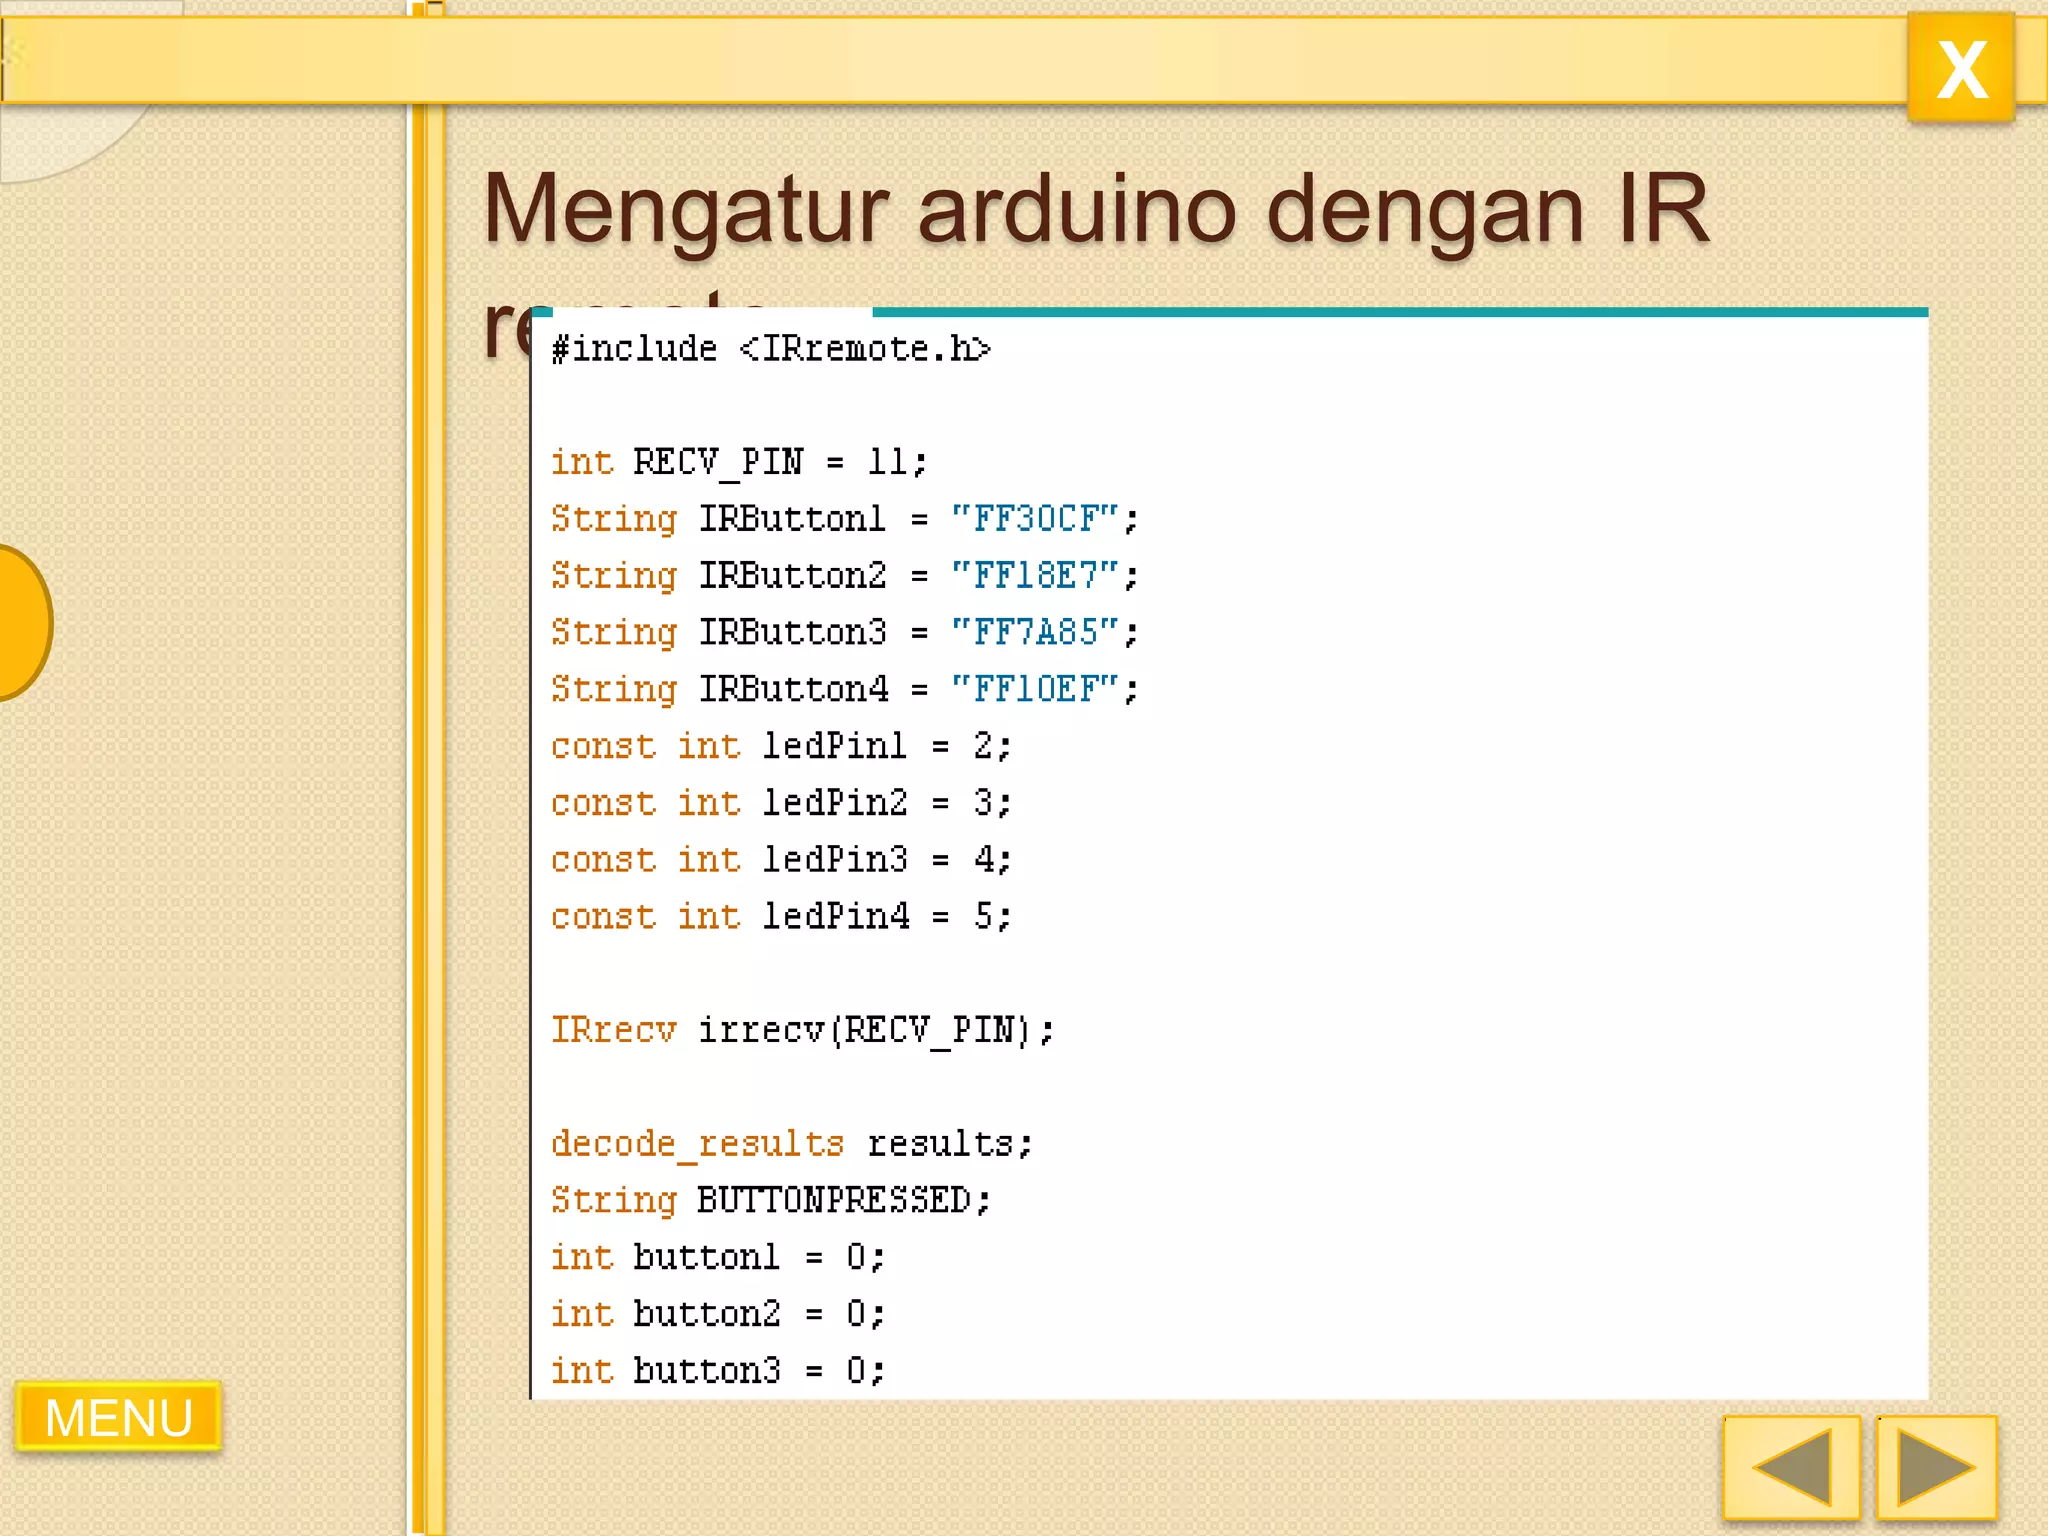Click the 'int RECV_PIN = 11;' line
This screenshot has height=1536, width=2048.
click(x=738, y=462)
